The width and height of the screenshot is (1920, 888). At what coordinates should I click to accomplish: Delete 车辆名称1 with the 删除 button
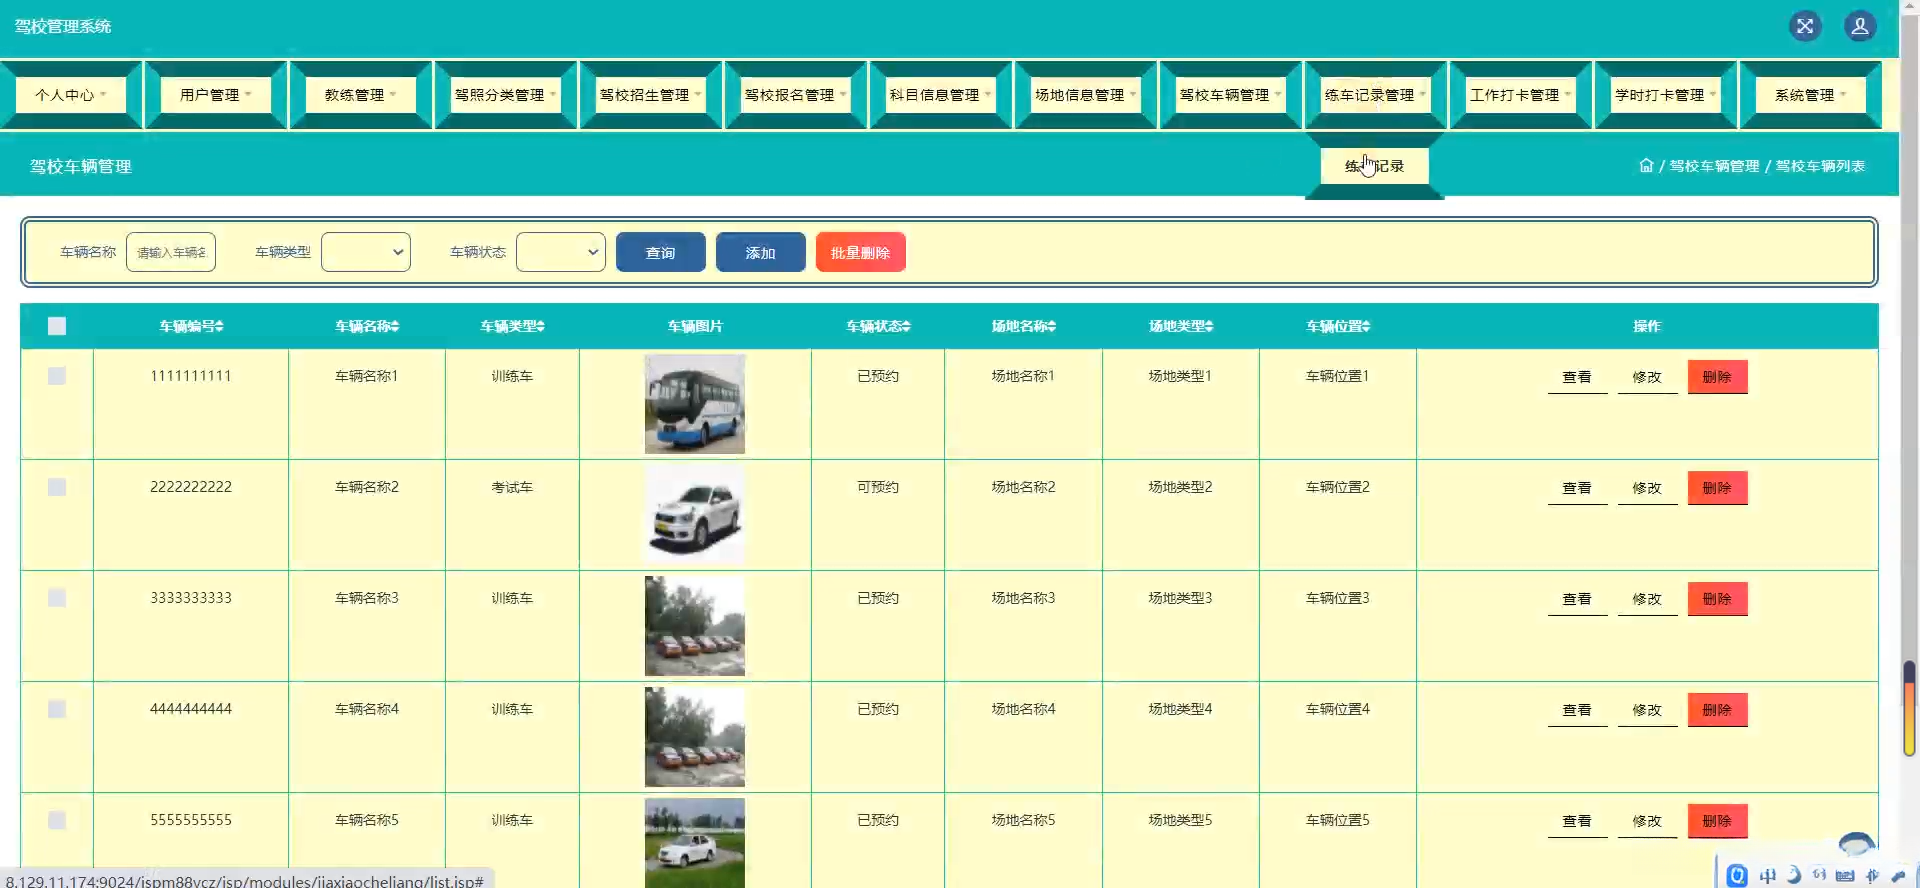pos(1718,377)
